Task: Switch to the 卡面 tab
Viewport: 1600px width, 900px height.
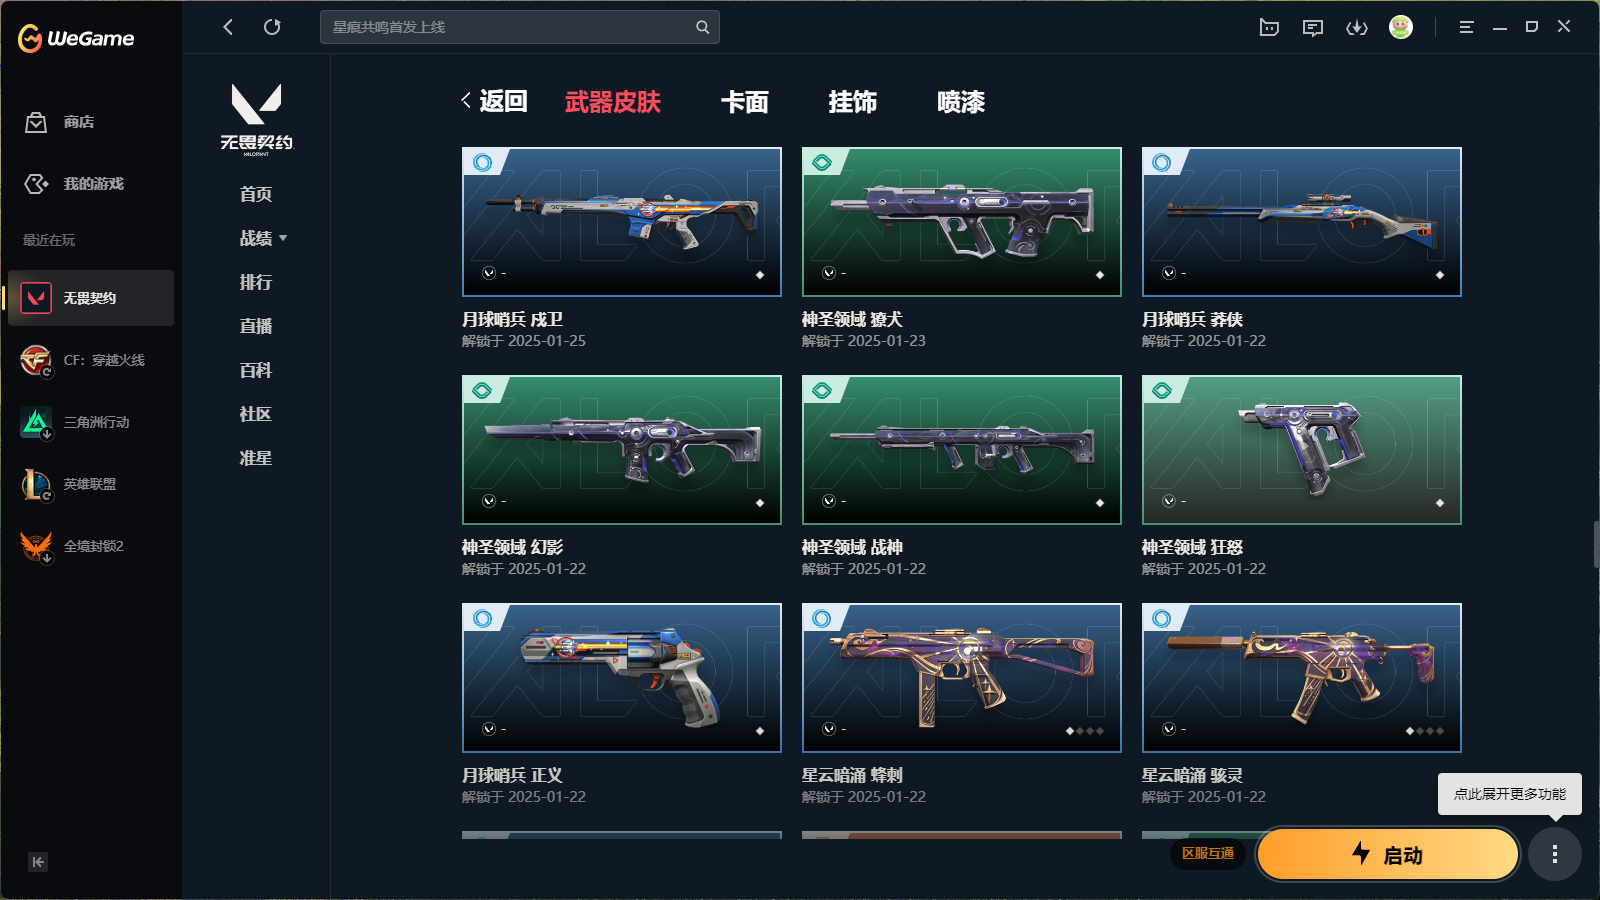Action: [x=745, y=102]
